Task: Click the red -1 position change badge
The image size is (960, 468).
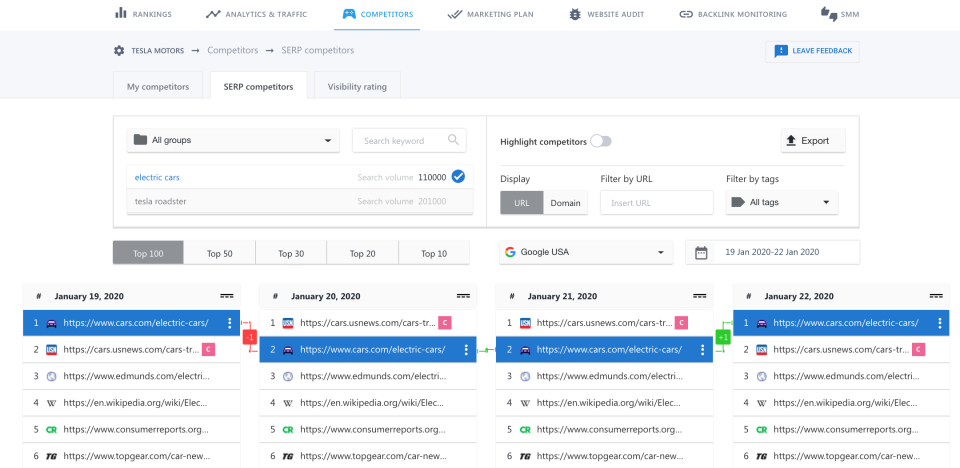Action: point(249,337)
